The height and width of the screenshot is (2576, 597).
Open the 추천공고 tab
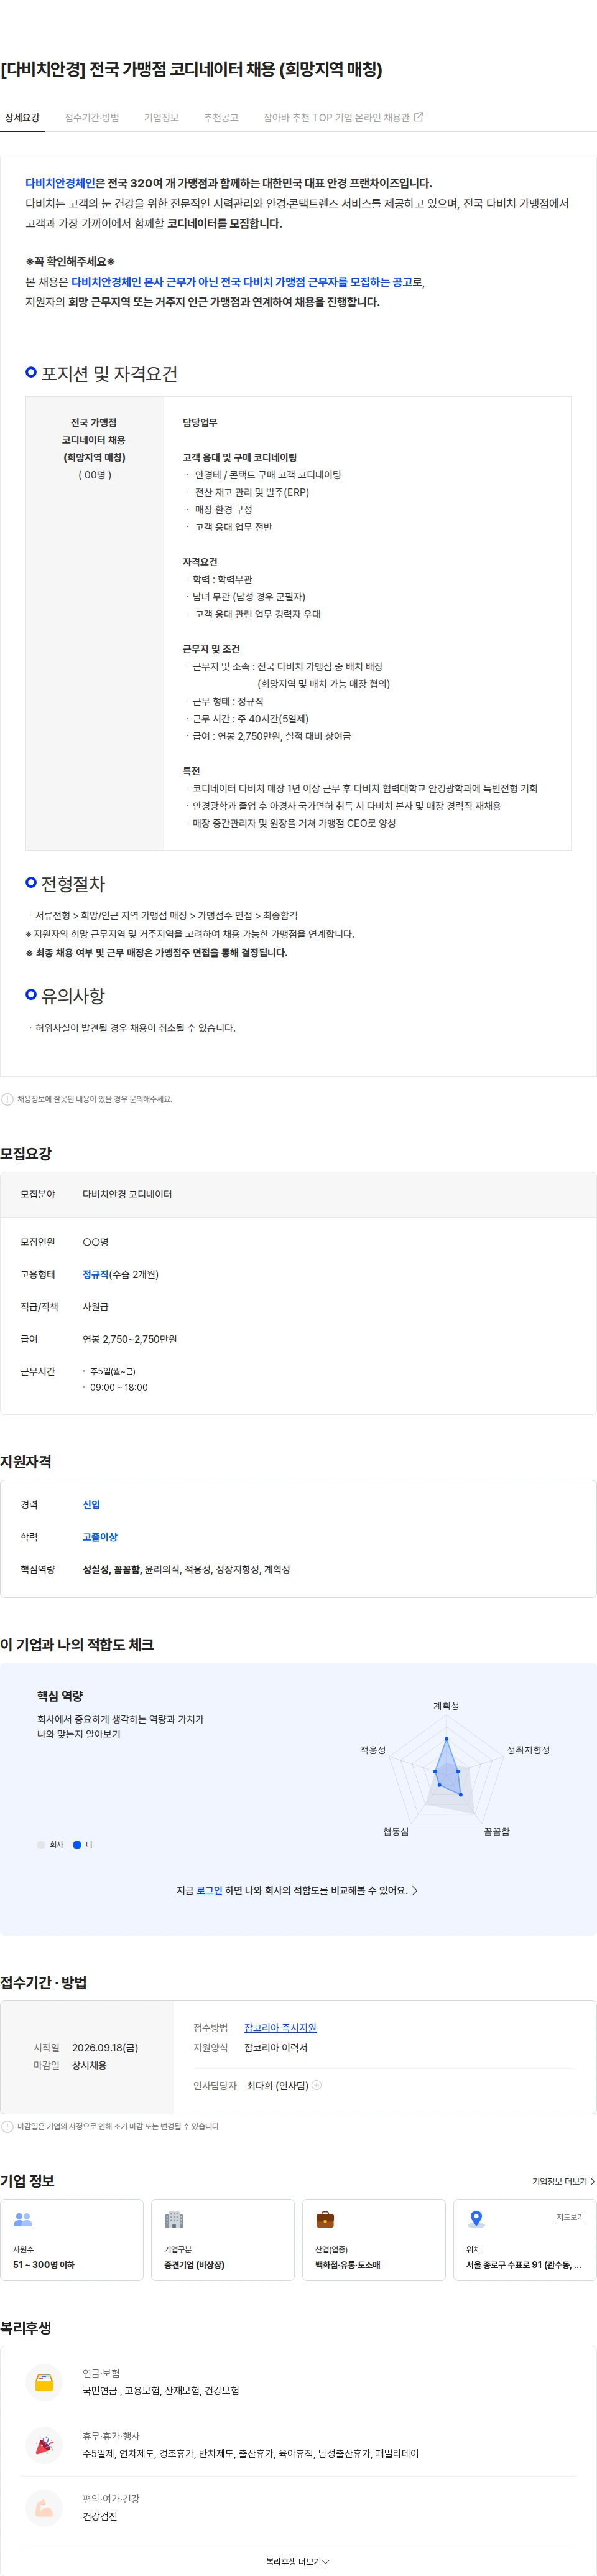[221, 118]
